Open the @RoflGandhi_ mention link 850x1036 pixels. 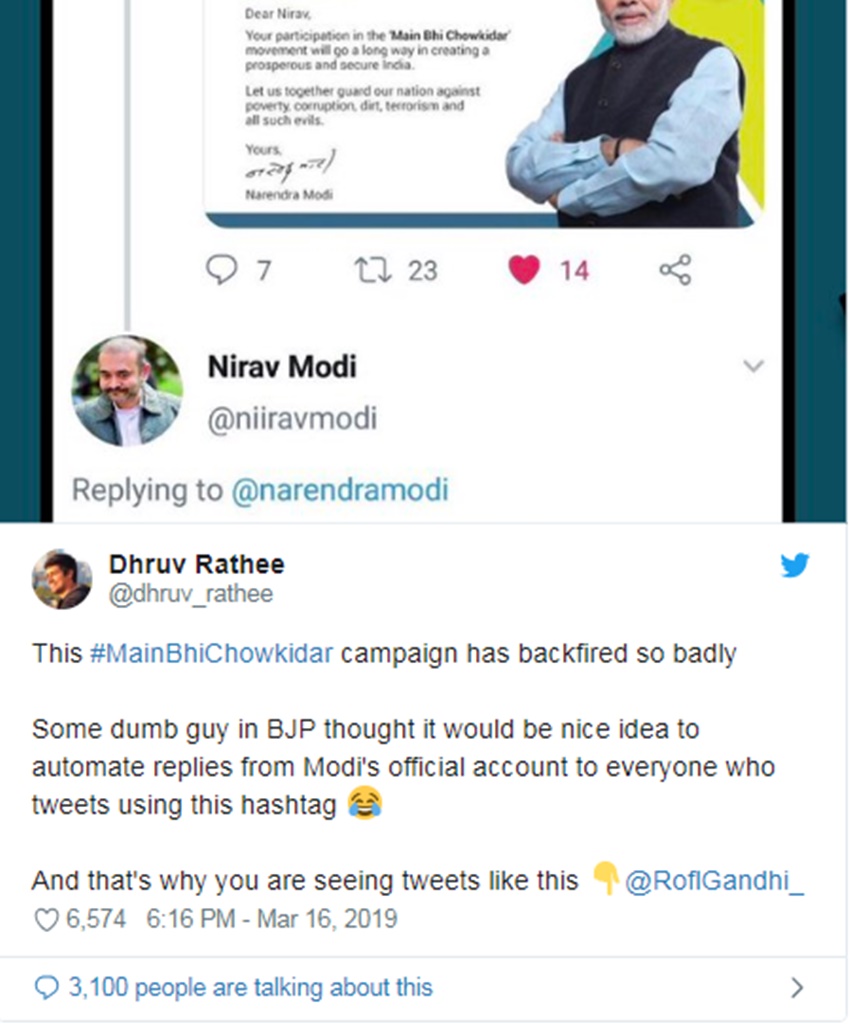click(713, 880)
